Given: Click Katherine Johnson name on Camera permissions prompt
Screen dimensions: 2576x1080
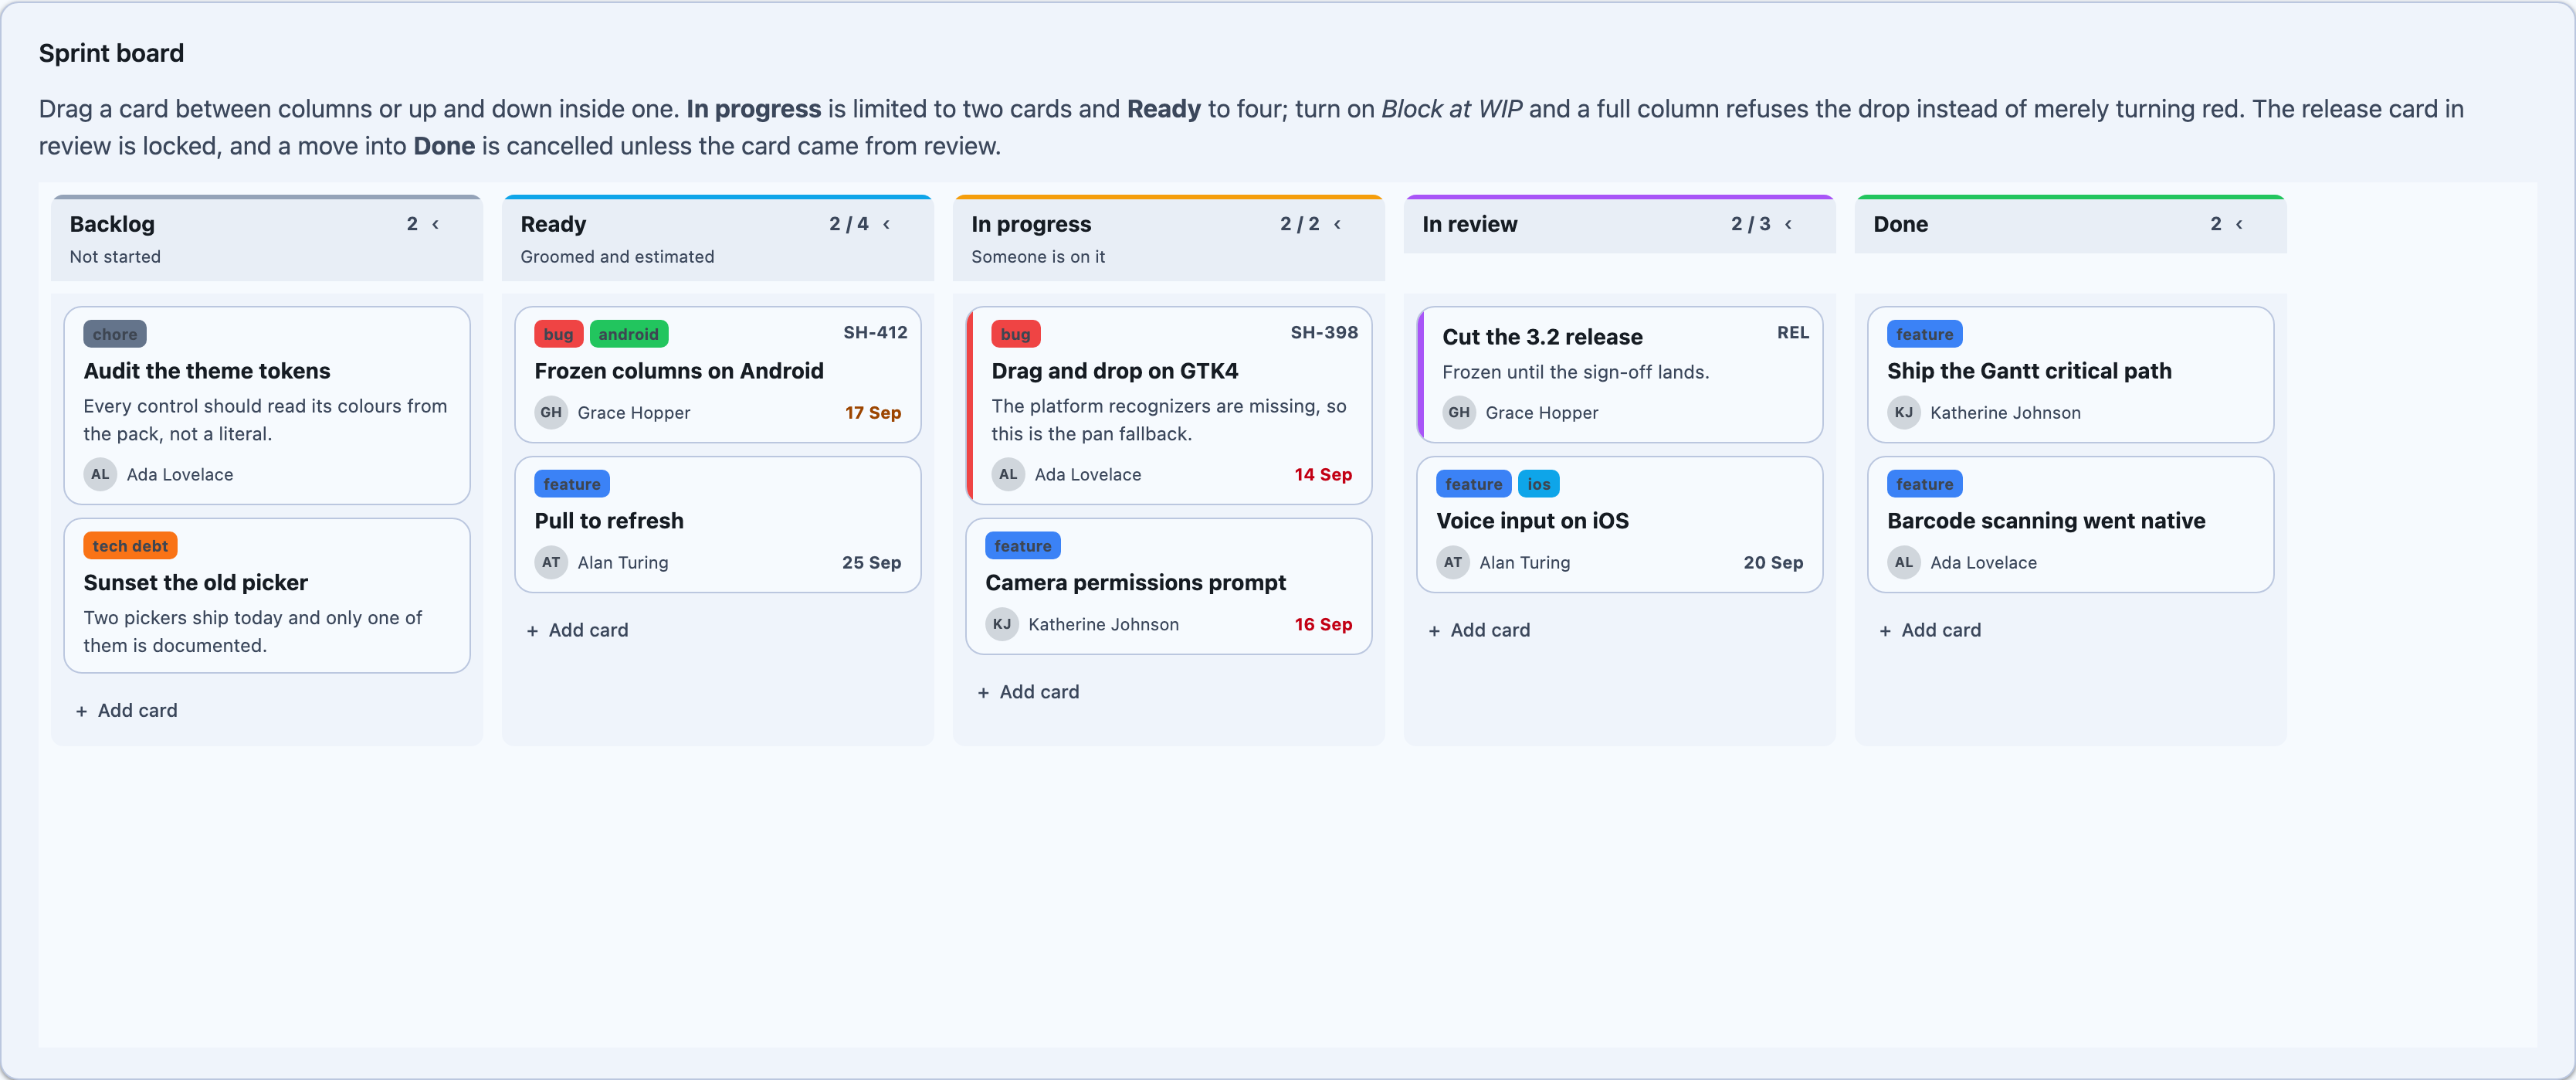Looking at the screenshot, I should [x=1104, y=625].
